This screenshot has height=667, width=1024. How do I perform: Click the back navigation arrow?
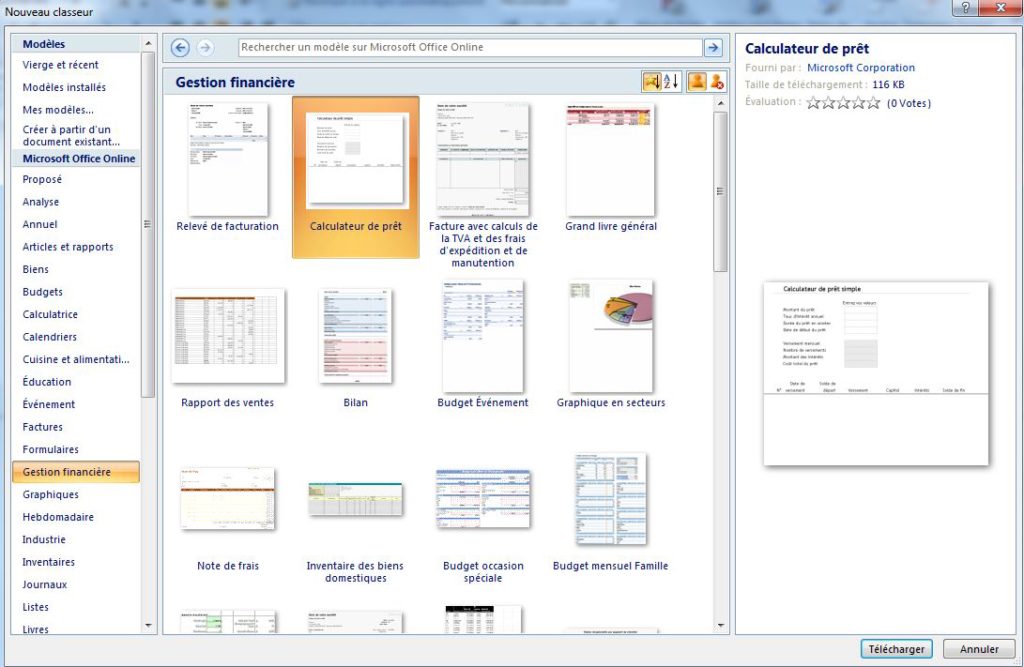180,47
